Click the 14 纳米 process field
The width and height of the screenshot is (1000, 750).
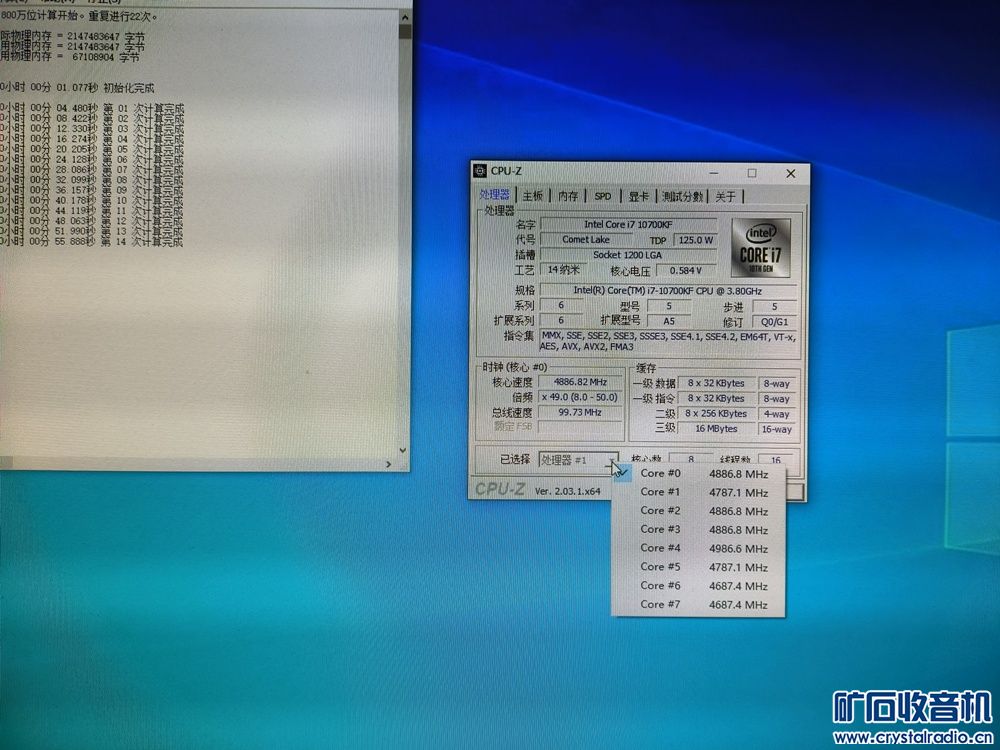(563, 270)
